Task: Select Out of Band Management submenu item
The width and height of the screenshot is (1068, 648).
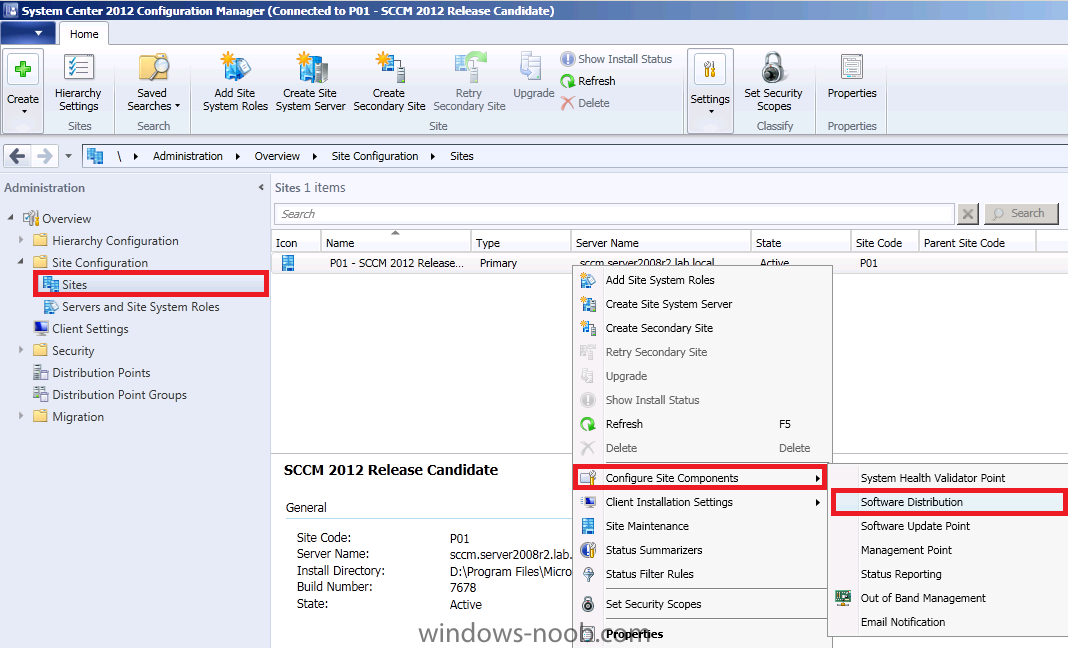Action: (x=948, y=598)
